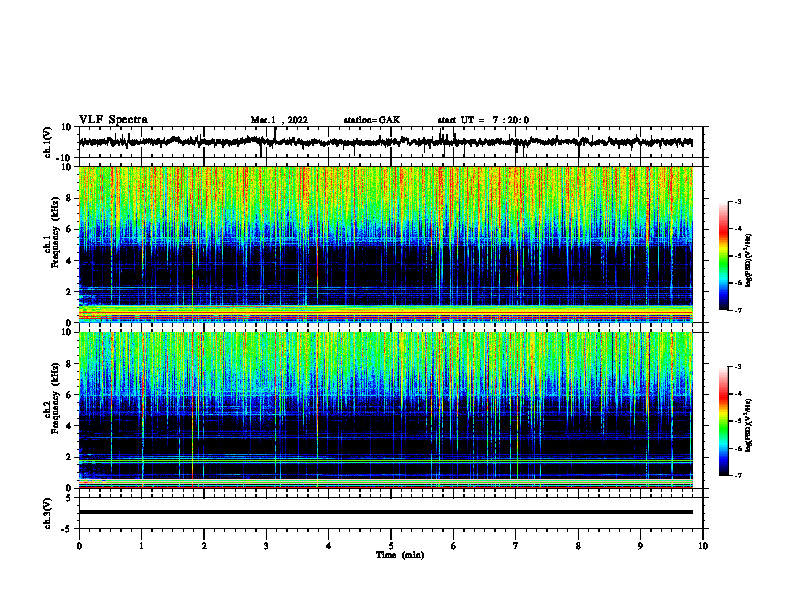792x612 pixels.
Task: Click the flat black trace in ch.3 panel
Action: 386,512
